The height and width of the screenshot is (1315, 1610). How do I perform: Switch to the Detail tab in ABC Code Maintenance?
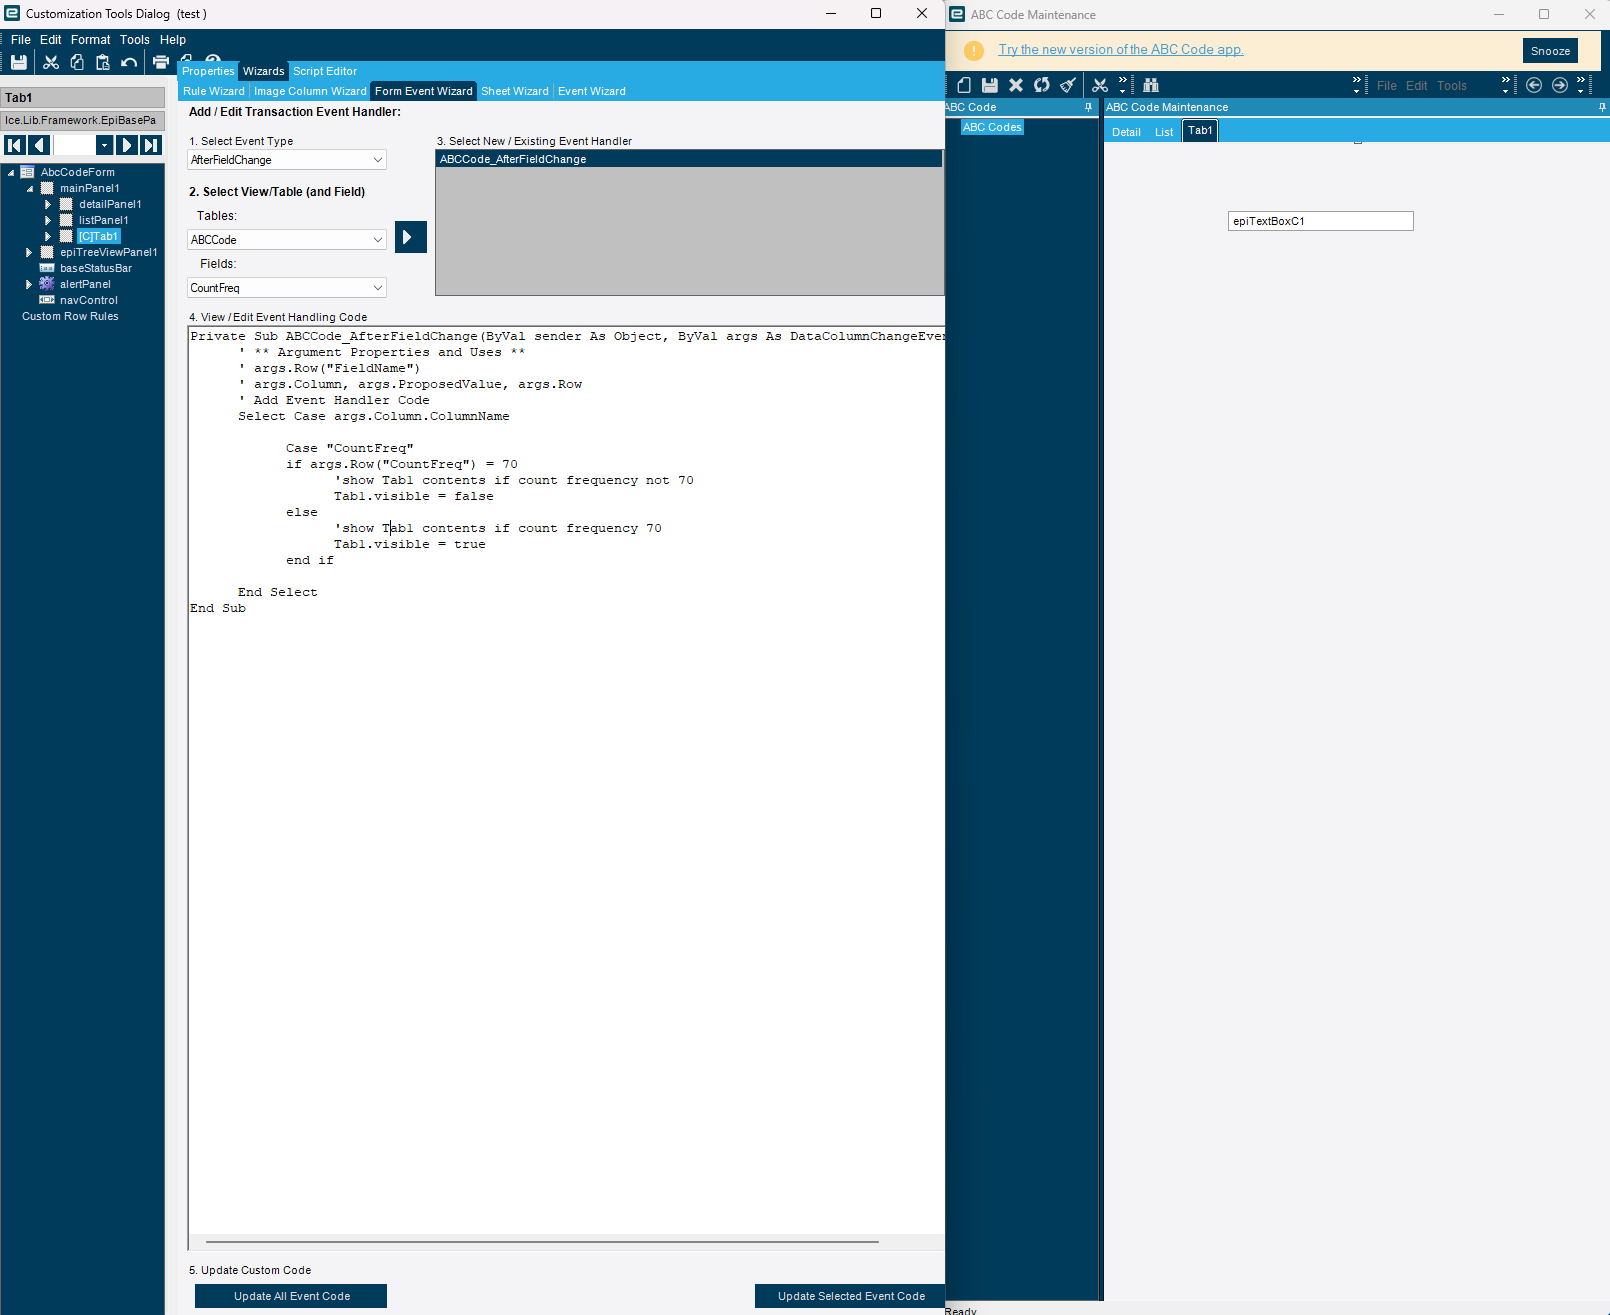pyautogui.click(x=1126, y=132)
